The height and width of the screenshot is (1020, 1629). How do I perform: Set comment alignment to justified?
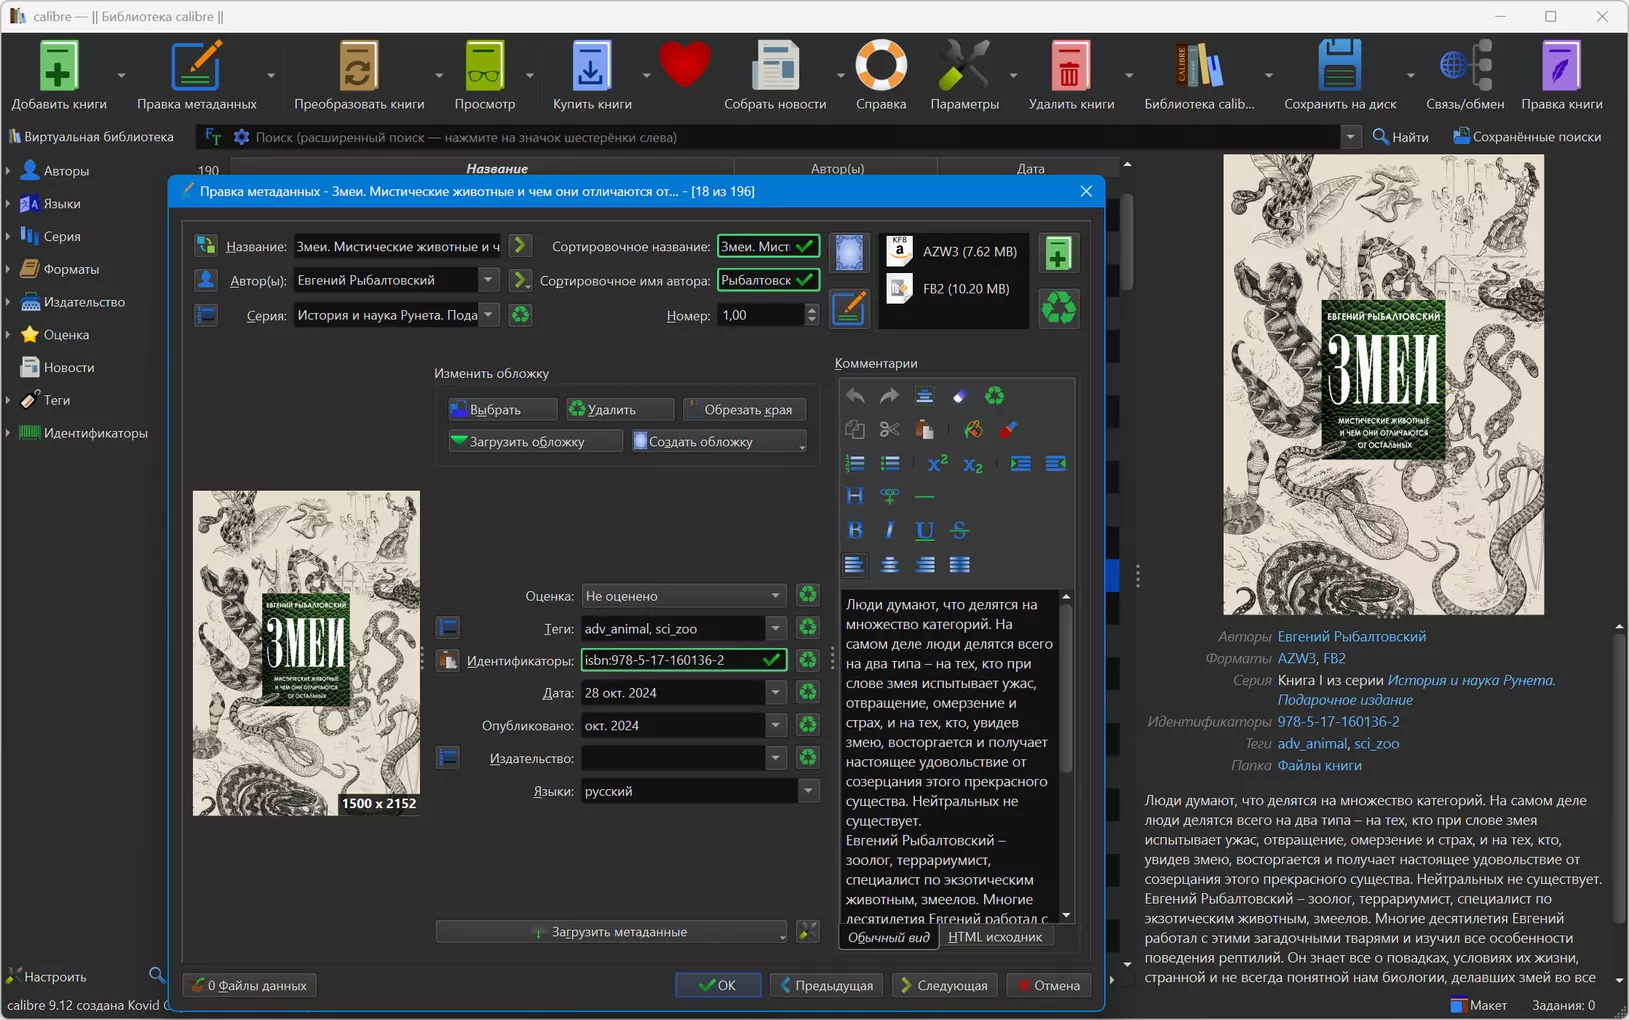pyautogui.click(x=959, y=565)
